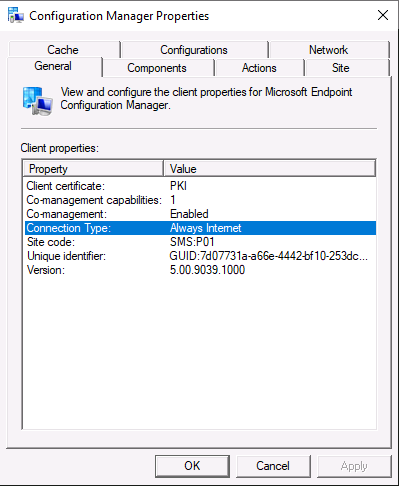399x486 pixels.
Task: Dismiss the dialog with Cancel
Action: (273, 466)
